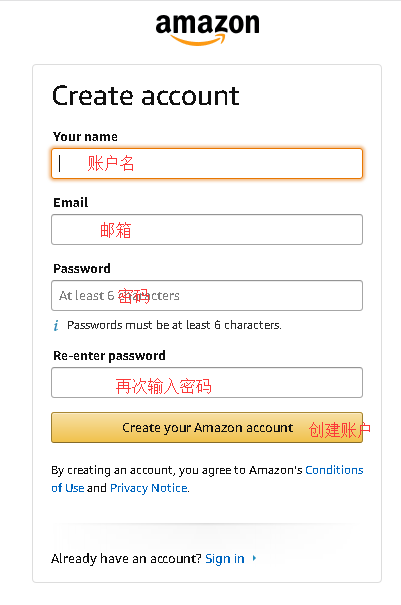Click the Your name label

point(85,137)
